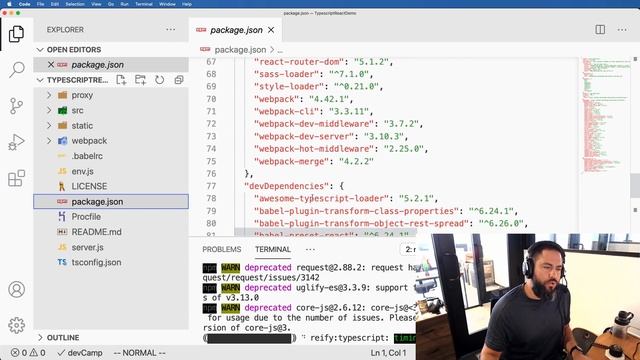This screenshot has width=640, height=360.
Task: Expand the Outline section
Action: (40, 338)
